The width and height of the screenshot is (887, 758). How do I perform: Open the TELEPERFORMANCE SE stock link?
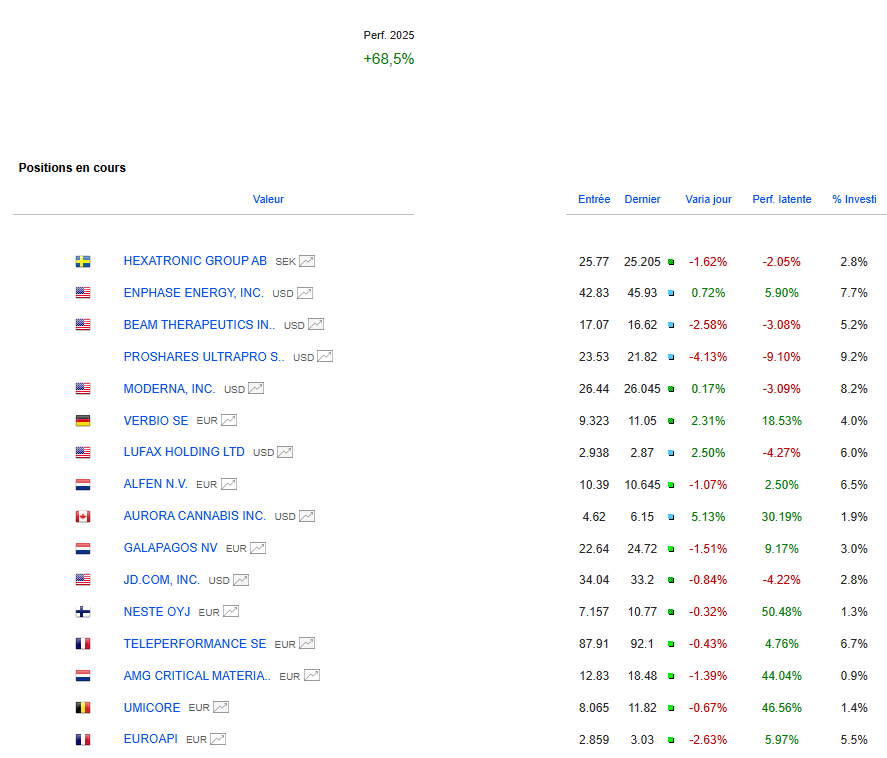pos(195,644)
